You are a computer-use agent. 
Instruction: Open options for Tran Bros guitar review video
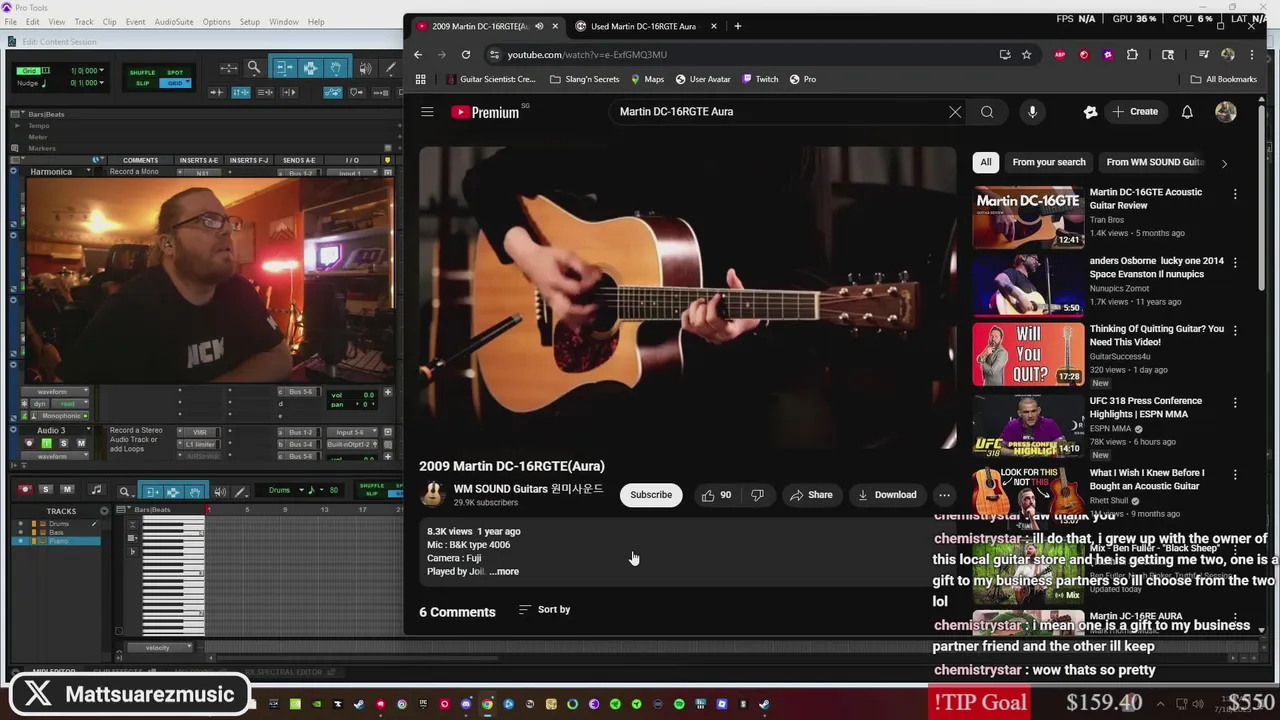(1235, 194)
